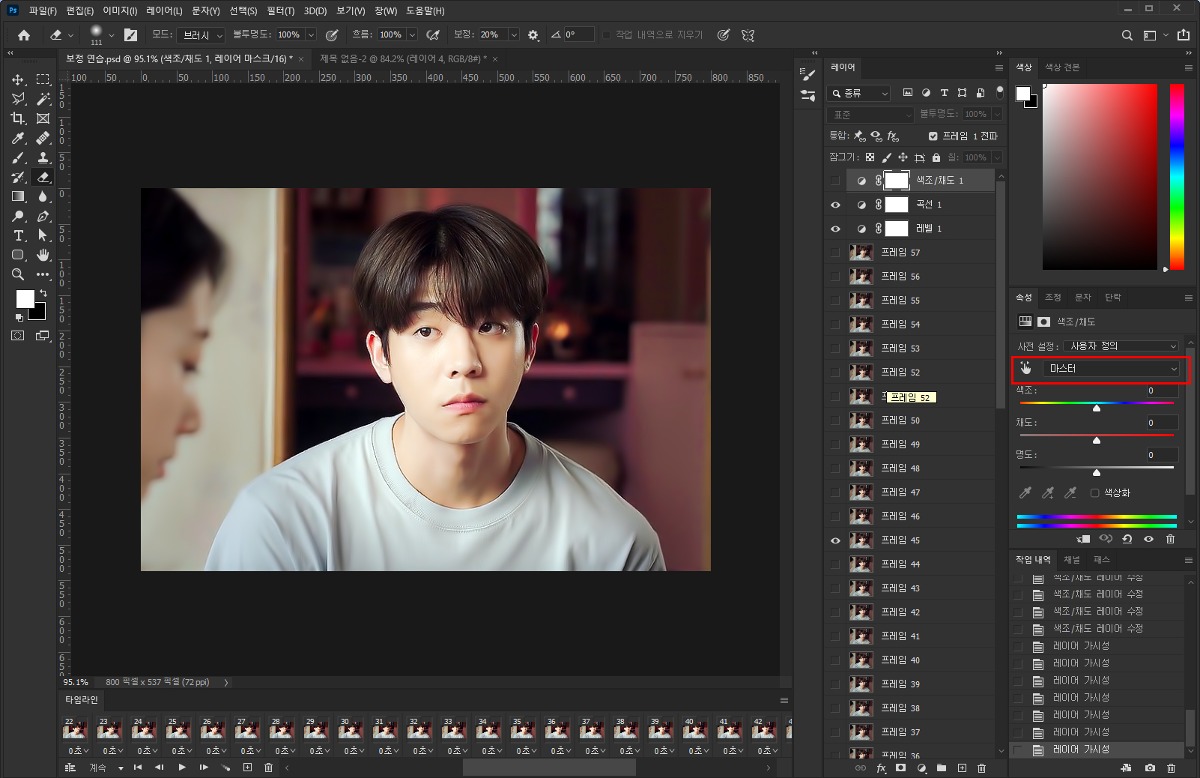Pick the Horizontal Type tool
Screen dimensions: 1200x778
[x=18, y=235]
